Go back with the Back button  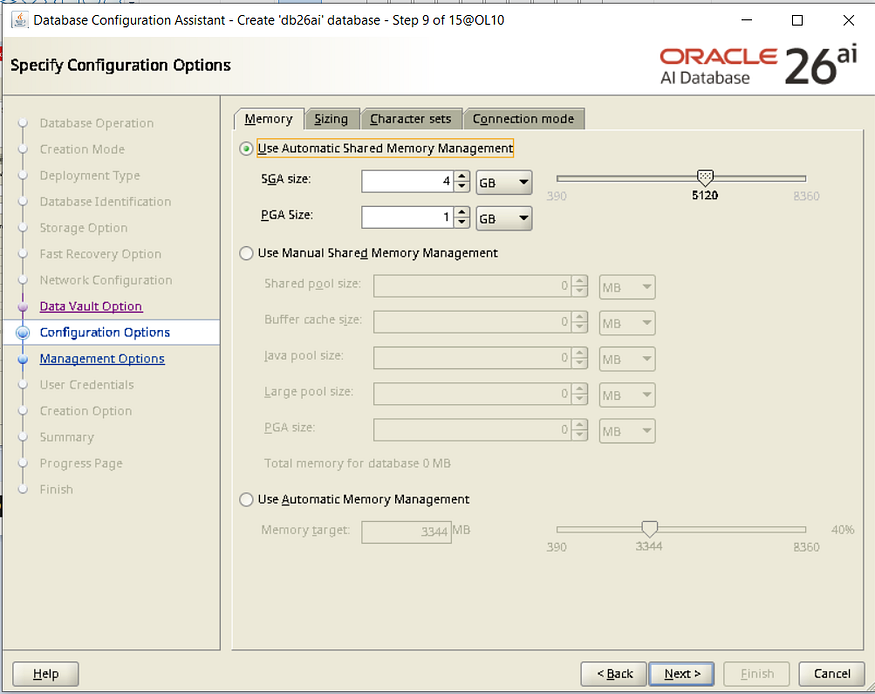point(614,674)
